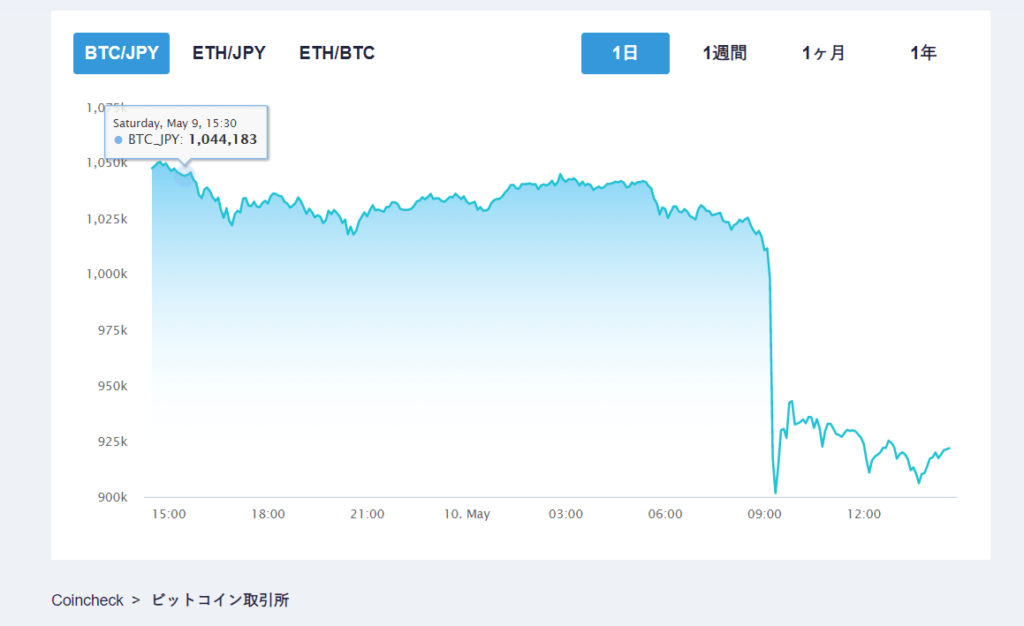This screenshot has width=1024, height=626.
Task: Change chart range to 1週間
Action: point(724,53)
